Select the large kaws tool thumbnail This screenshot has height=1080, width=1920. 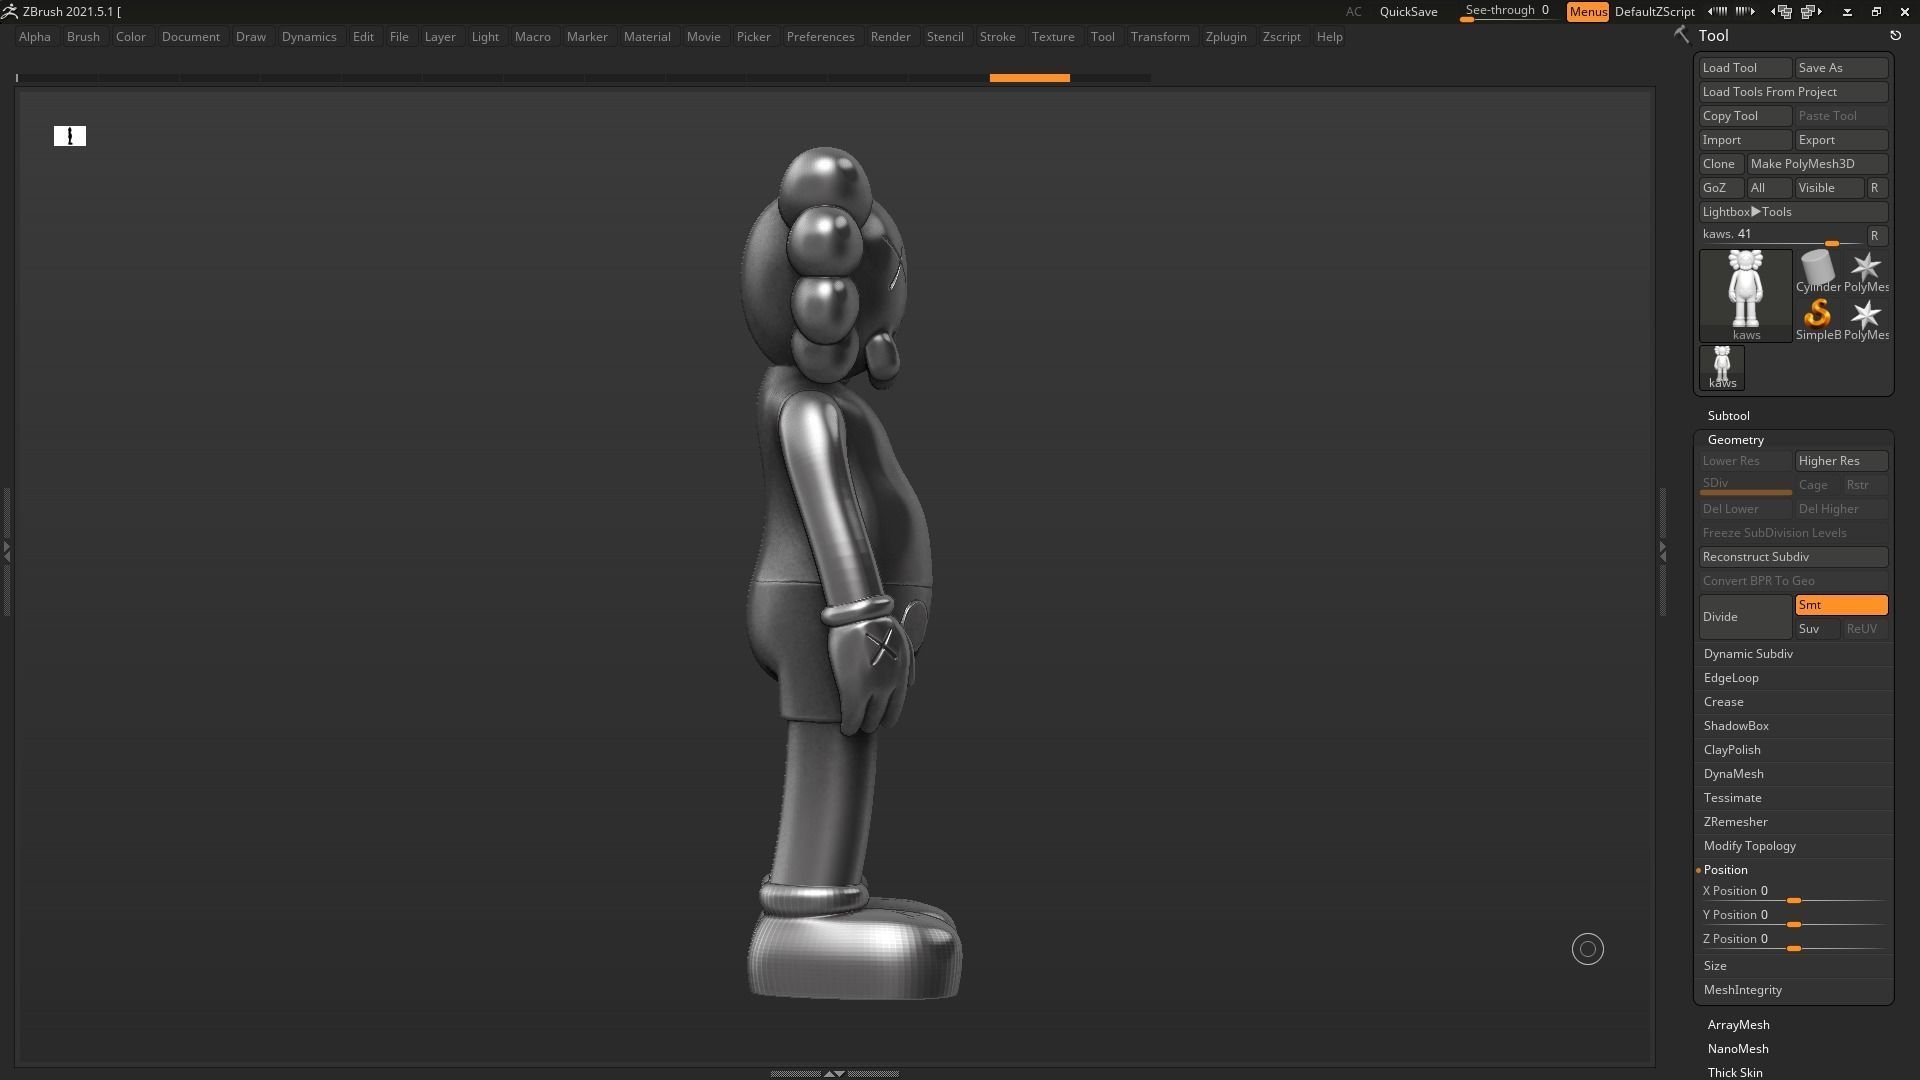coord(1745,295)
